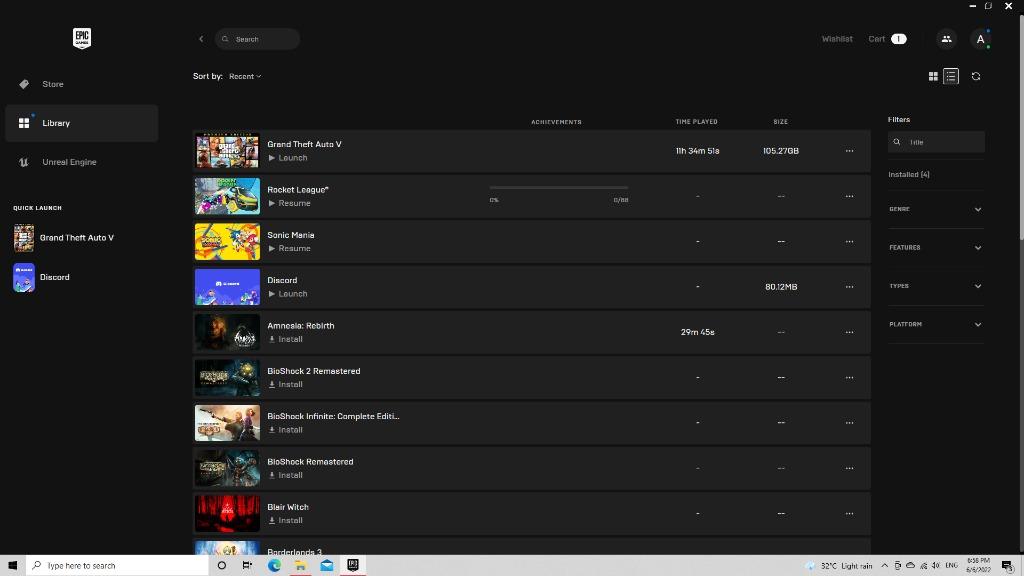The width and height of the screenshot is (1024, 576).
Task: Open more options for Amnesia: Rebirth
Action: pyautogui.click(x=849, y=332)
